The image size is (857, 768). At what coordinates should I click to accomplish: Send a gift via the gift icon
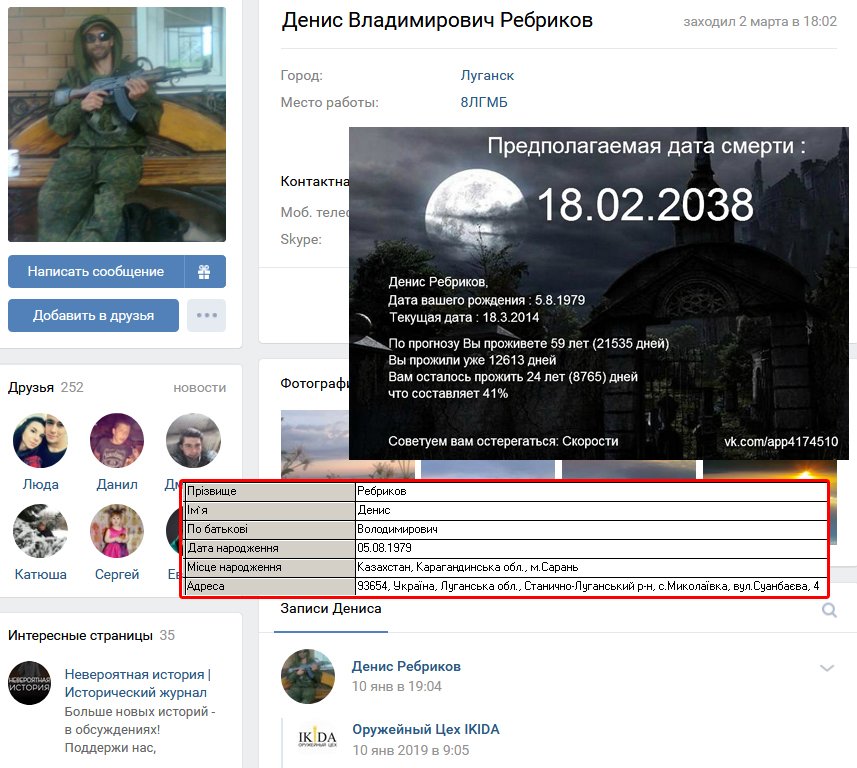coord(204,272)
